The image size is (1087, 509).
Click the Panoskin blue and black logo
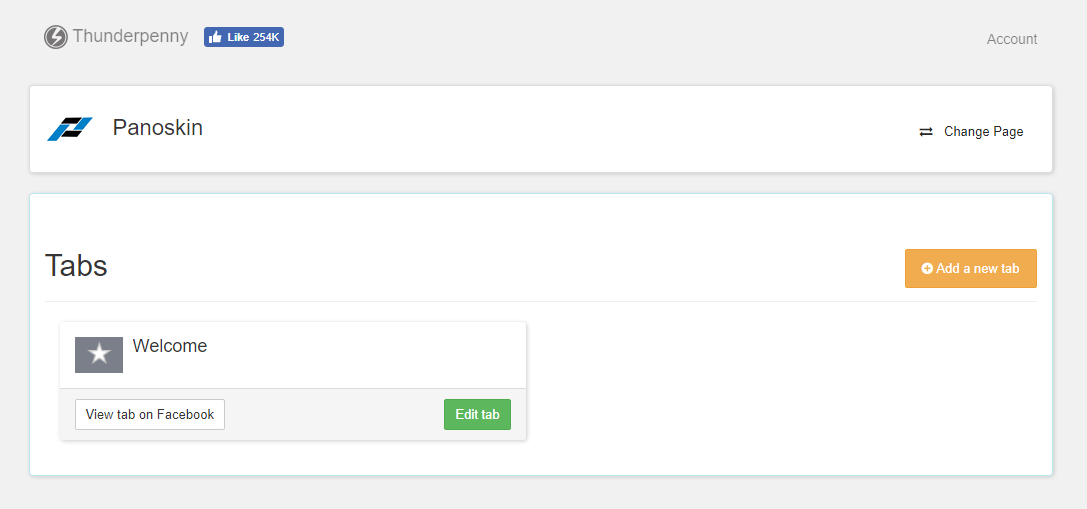tap(70, 129)
